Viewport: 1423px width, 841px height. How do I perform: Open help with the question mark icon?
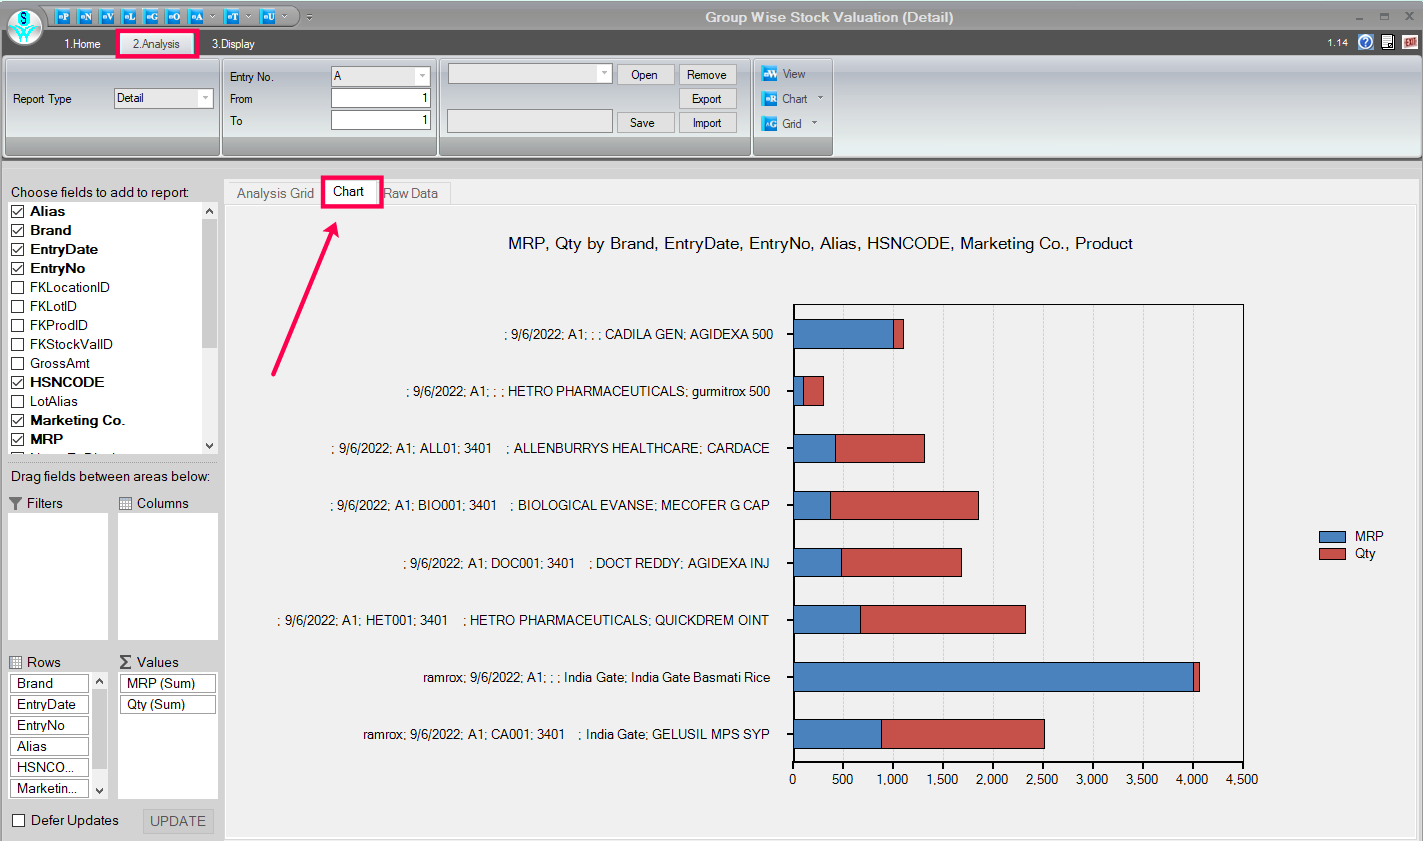tap(1365, 42)
